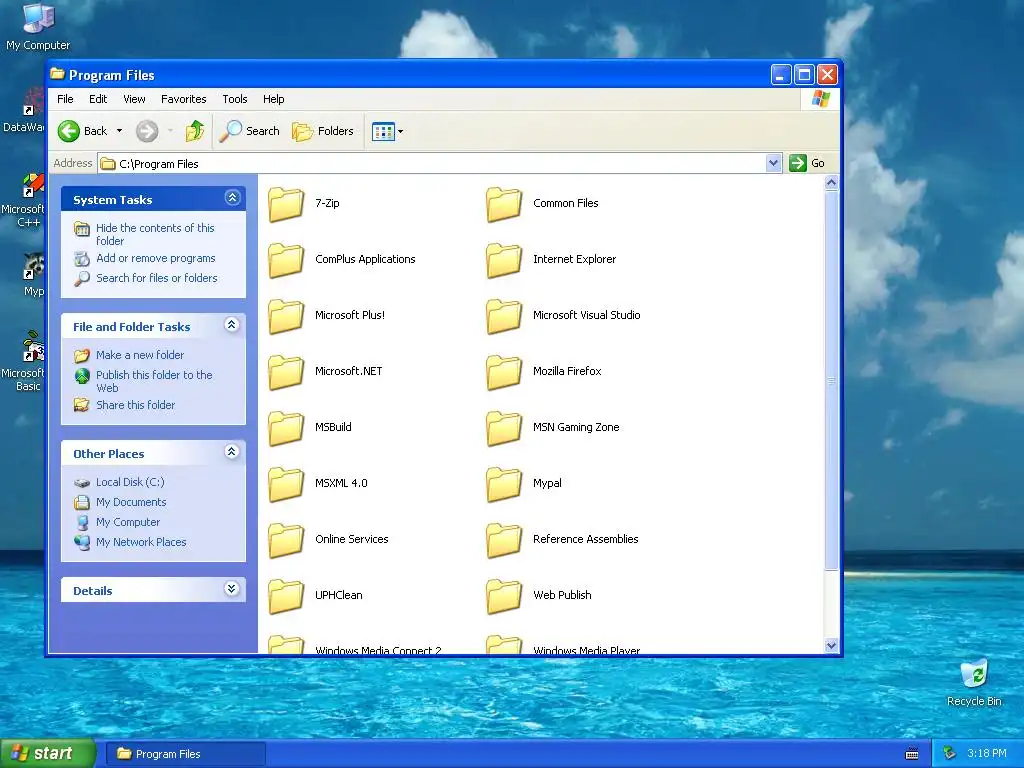Click the keyboard icon in system tray
Screen dimensions: 1024x768
click(912, 754)
